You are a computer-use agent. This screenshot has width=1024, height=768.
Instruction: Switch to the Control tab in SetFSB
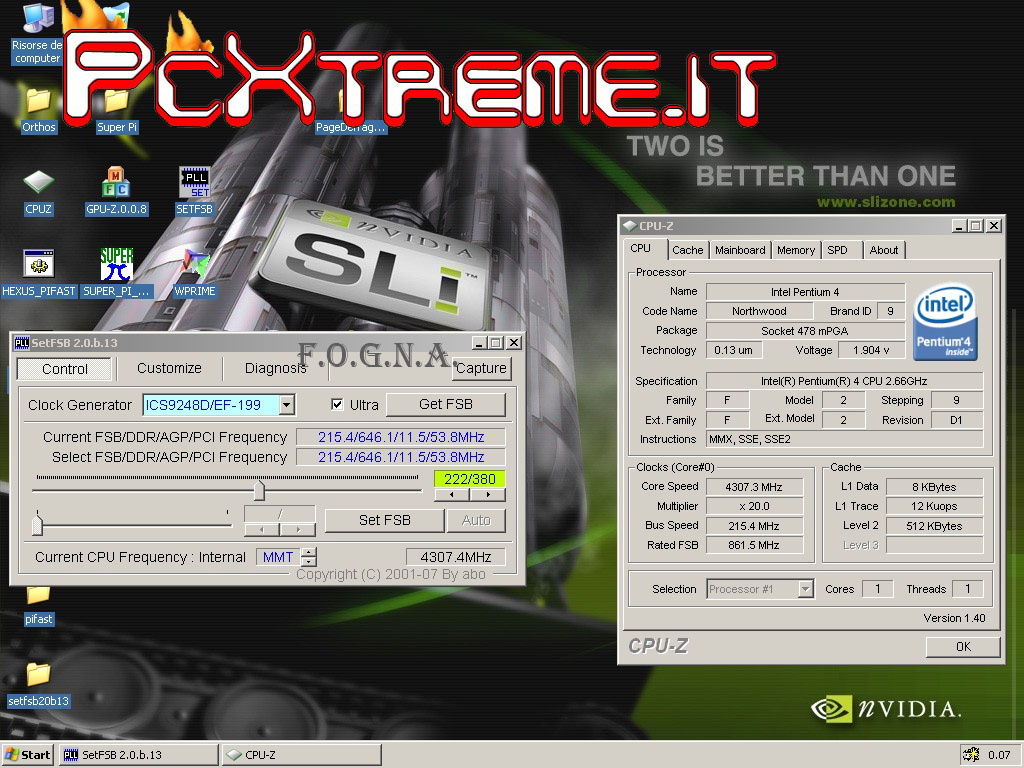65,369
